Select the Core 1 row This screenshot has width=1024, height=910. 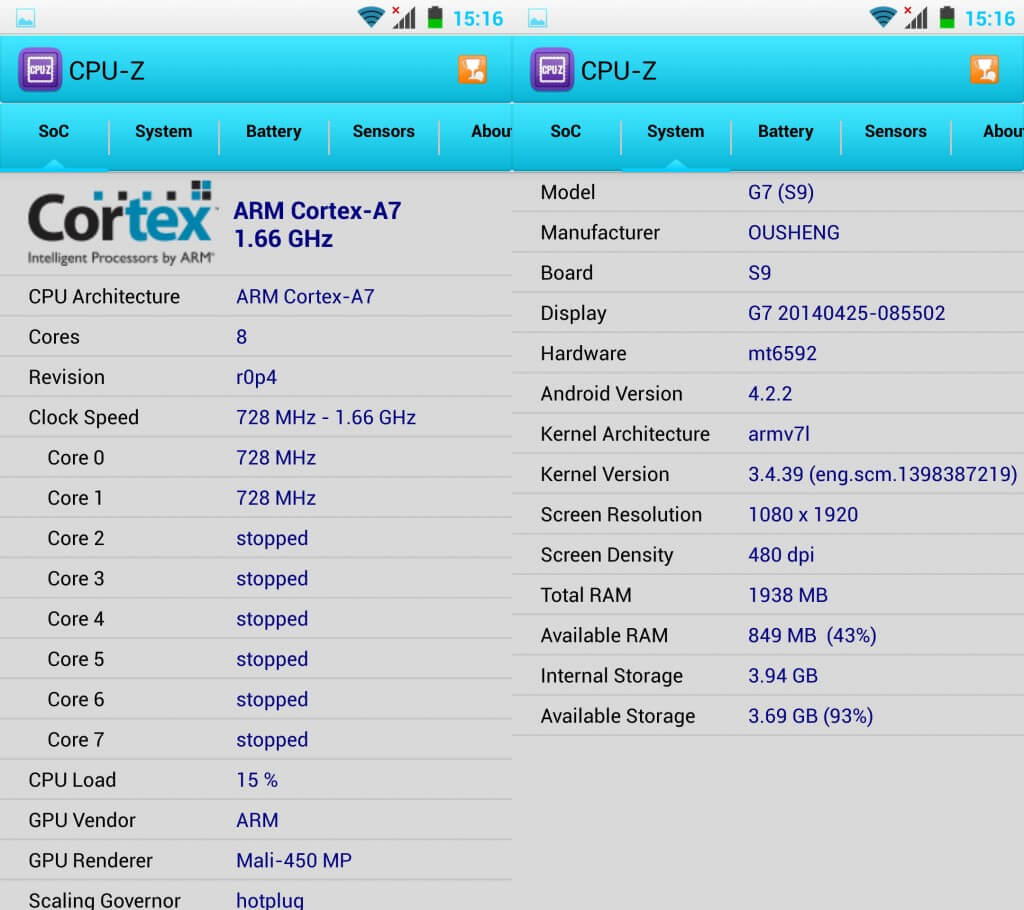click(256, 498)
